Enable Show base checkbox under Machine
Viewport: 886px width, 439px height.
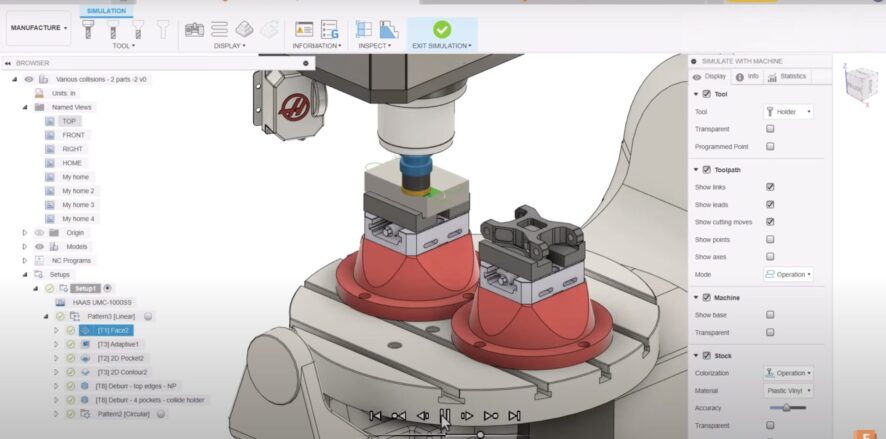770,315
